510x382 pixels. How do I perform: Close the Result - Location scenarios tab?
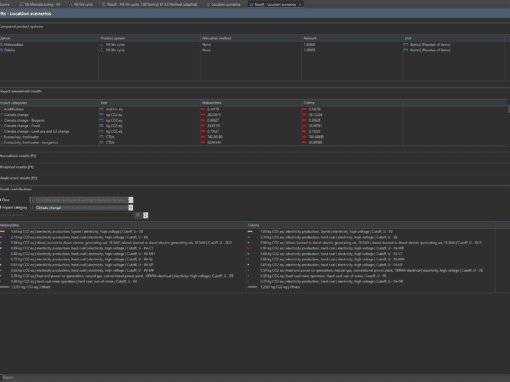click(x=300, y=4)
